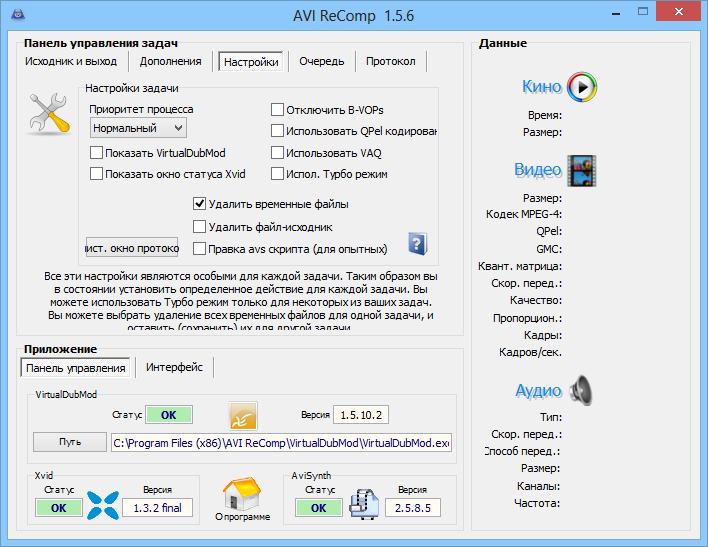The image size is (708, 547).
Task: Click the Каналы: label
Action: (538, 486)
